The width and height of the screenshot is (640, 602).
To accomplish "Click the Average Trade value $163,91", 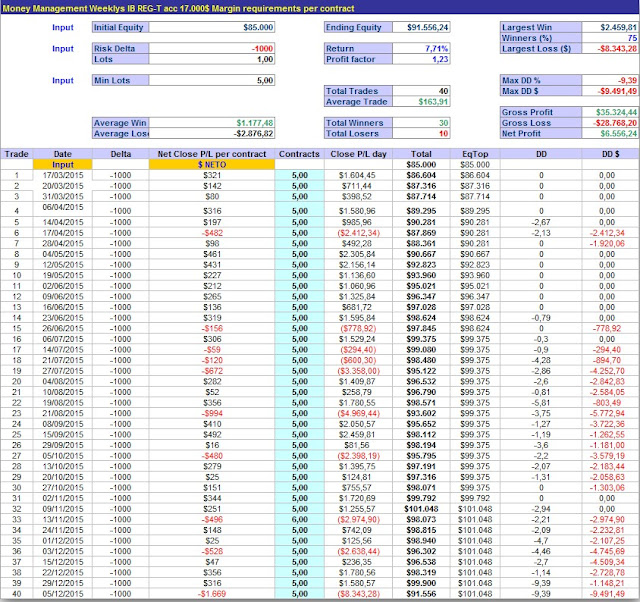I will pyautogui.click(x=421, y=102).
